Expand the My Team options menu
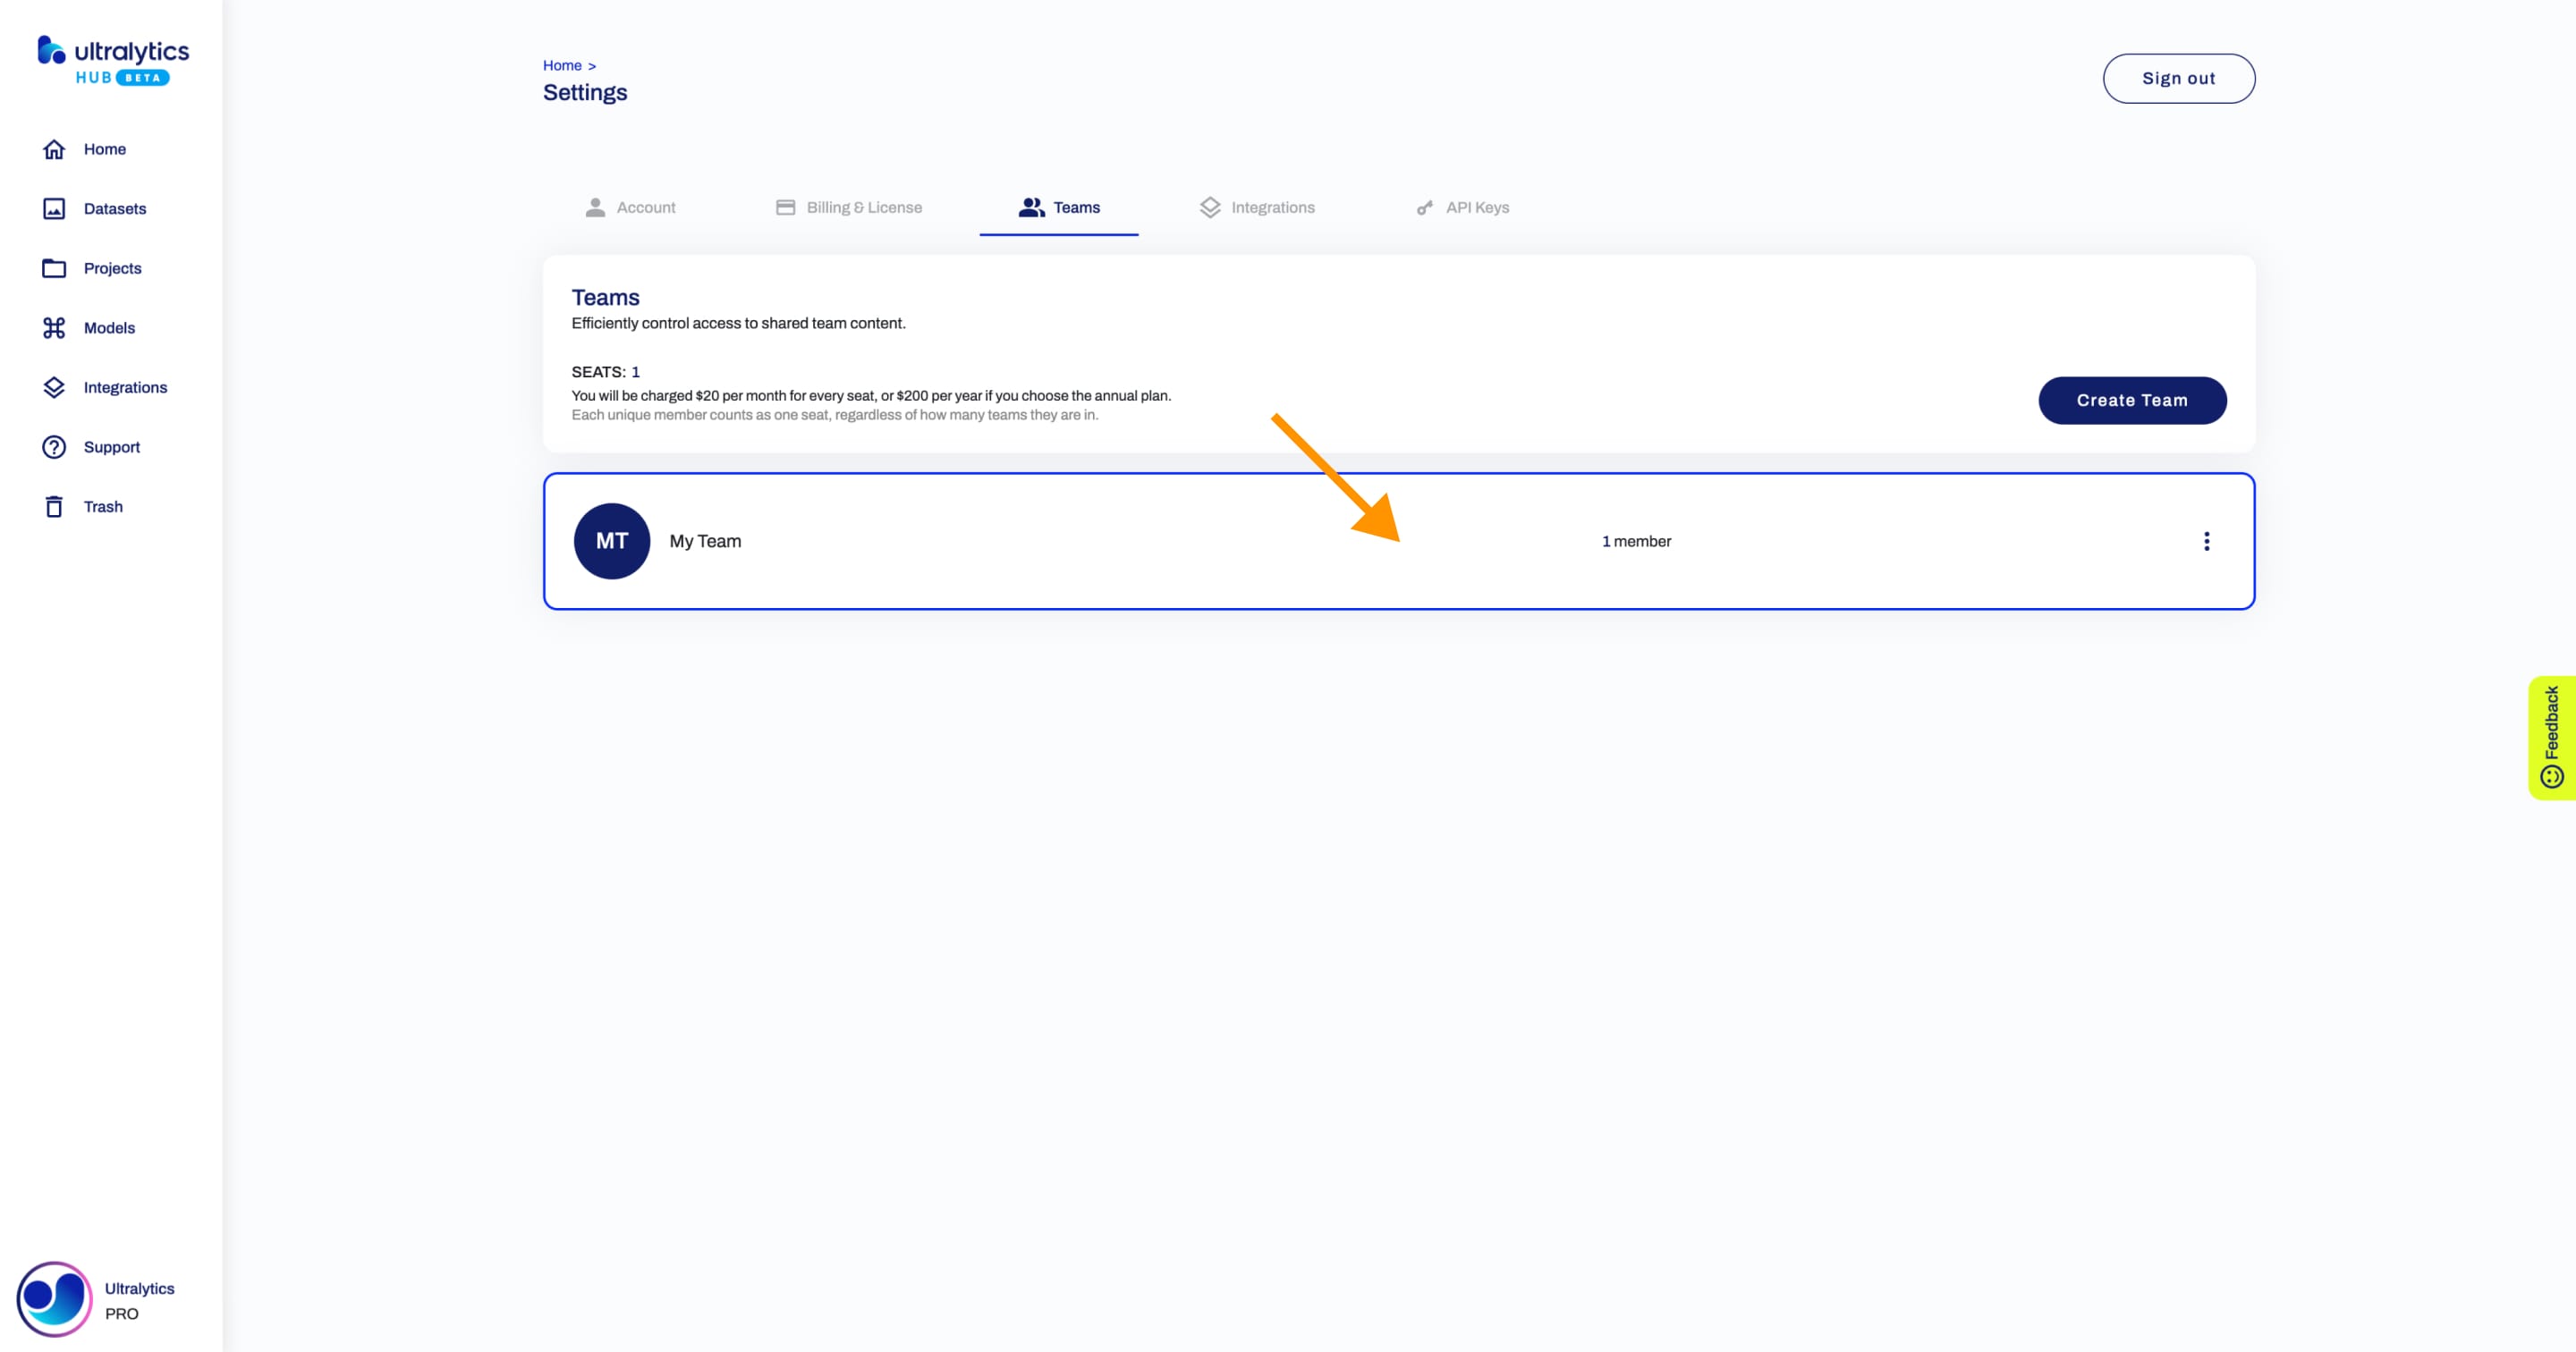This screenshot has width=2576, height=1352. 2207,542
